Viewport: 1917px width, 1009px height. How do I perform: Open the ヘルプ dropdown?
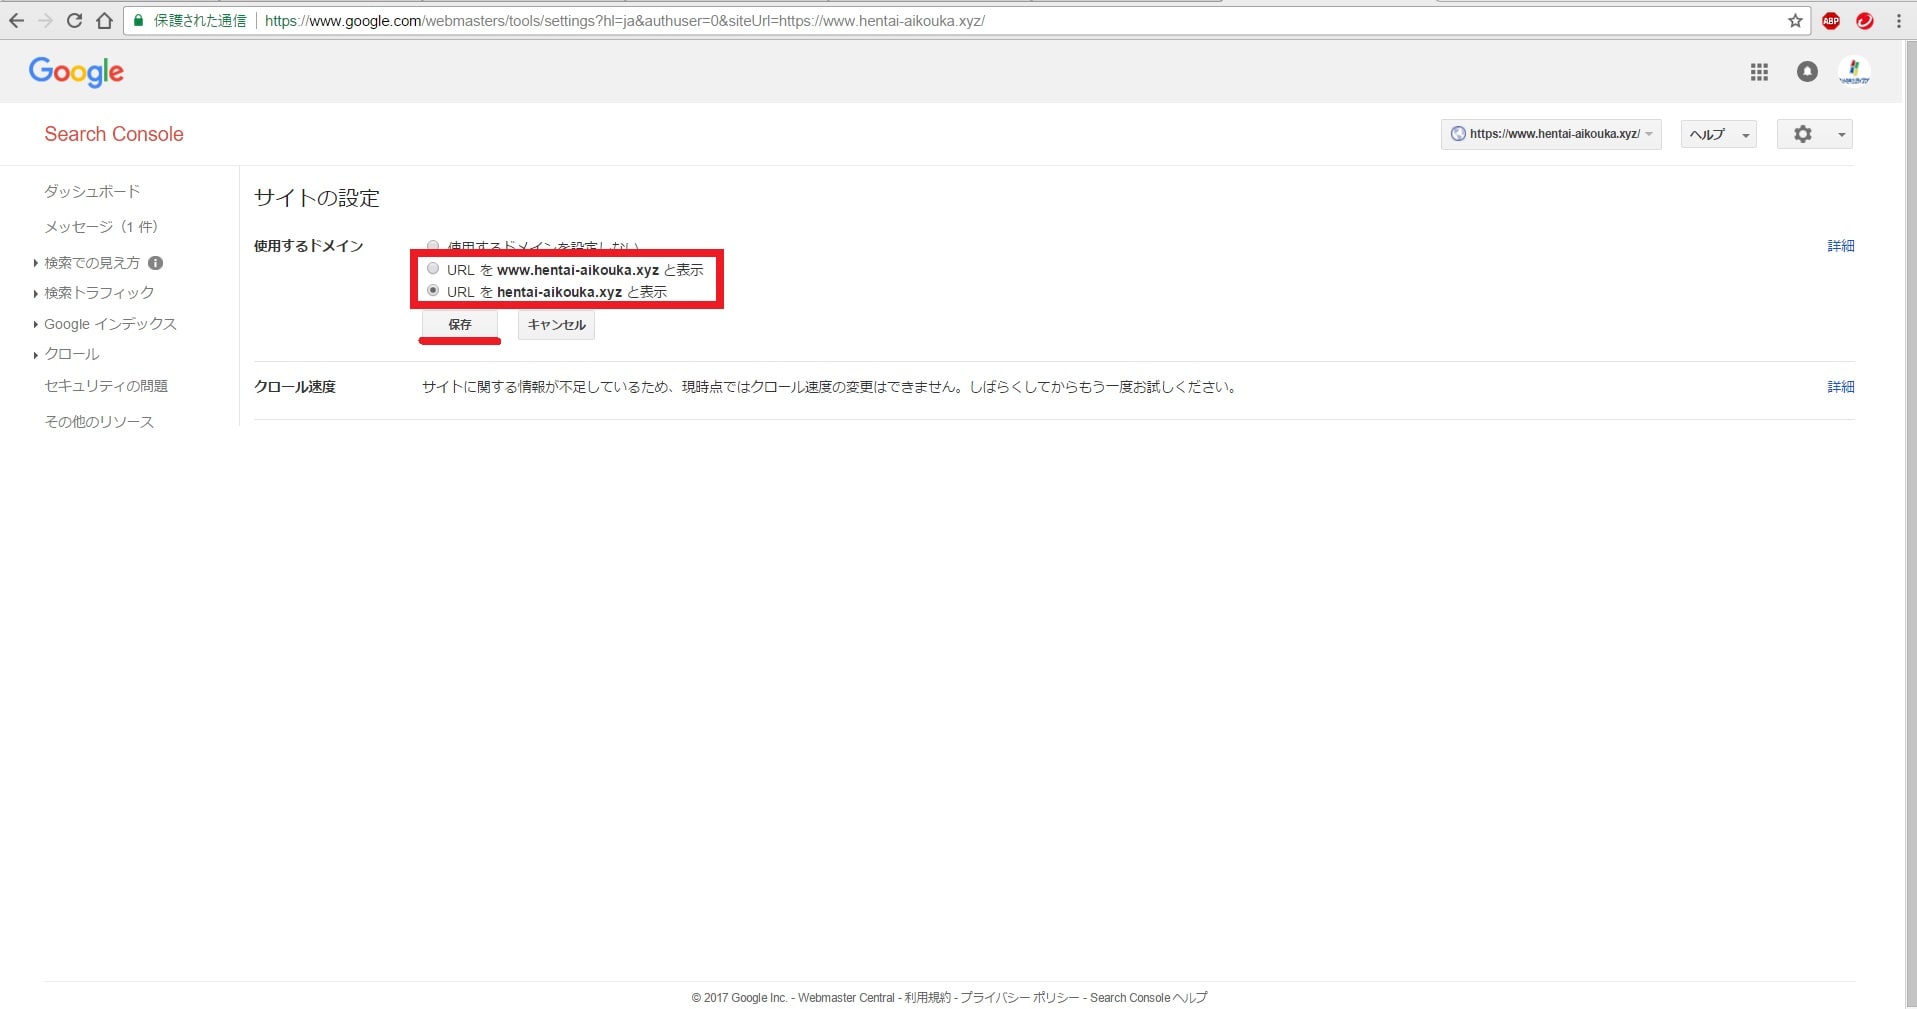pos(1719,134)
